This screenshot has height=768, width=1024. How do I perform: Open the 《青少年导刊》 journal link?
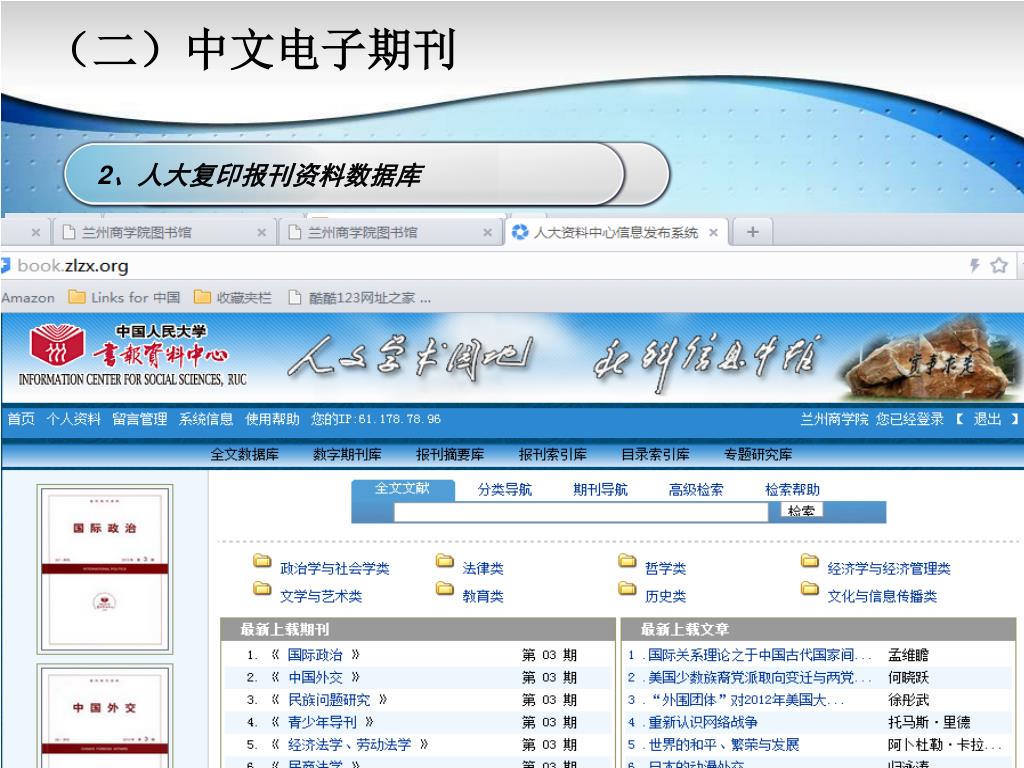tap(323, 722)
